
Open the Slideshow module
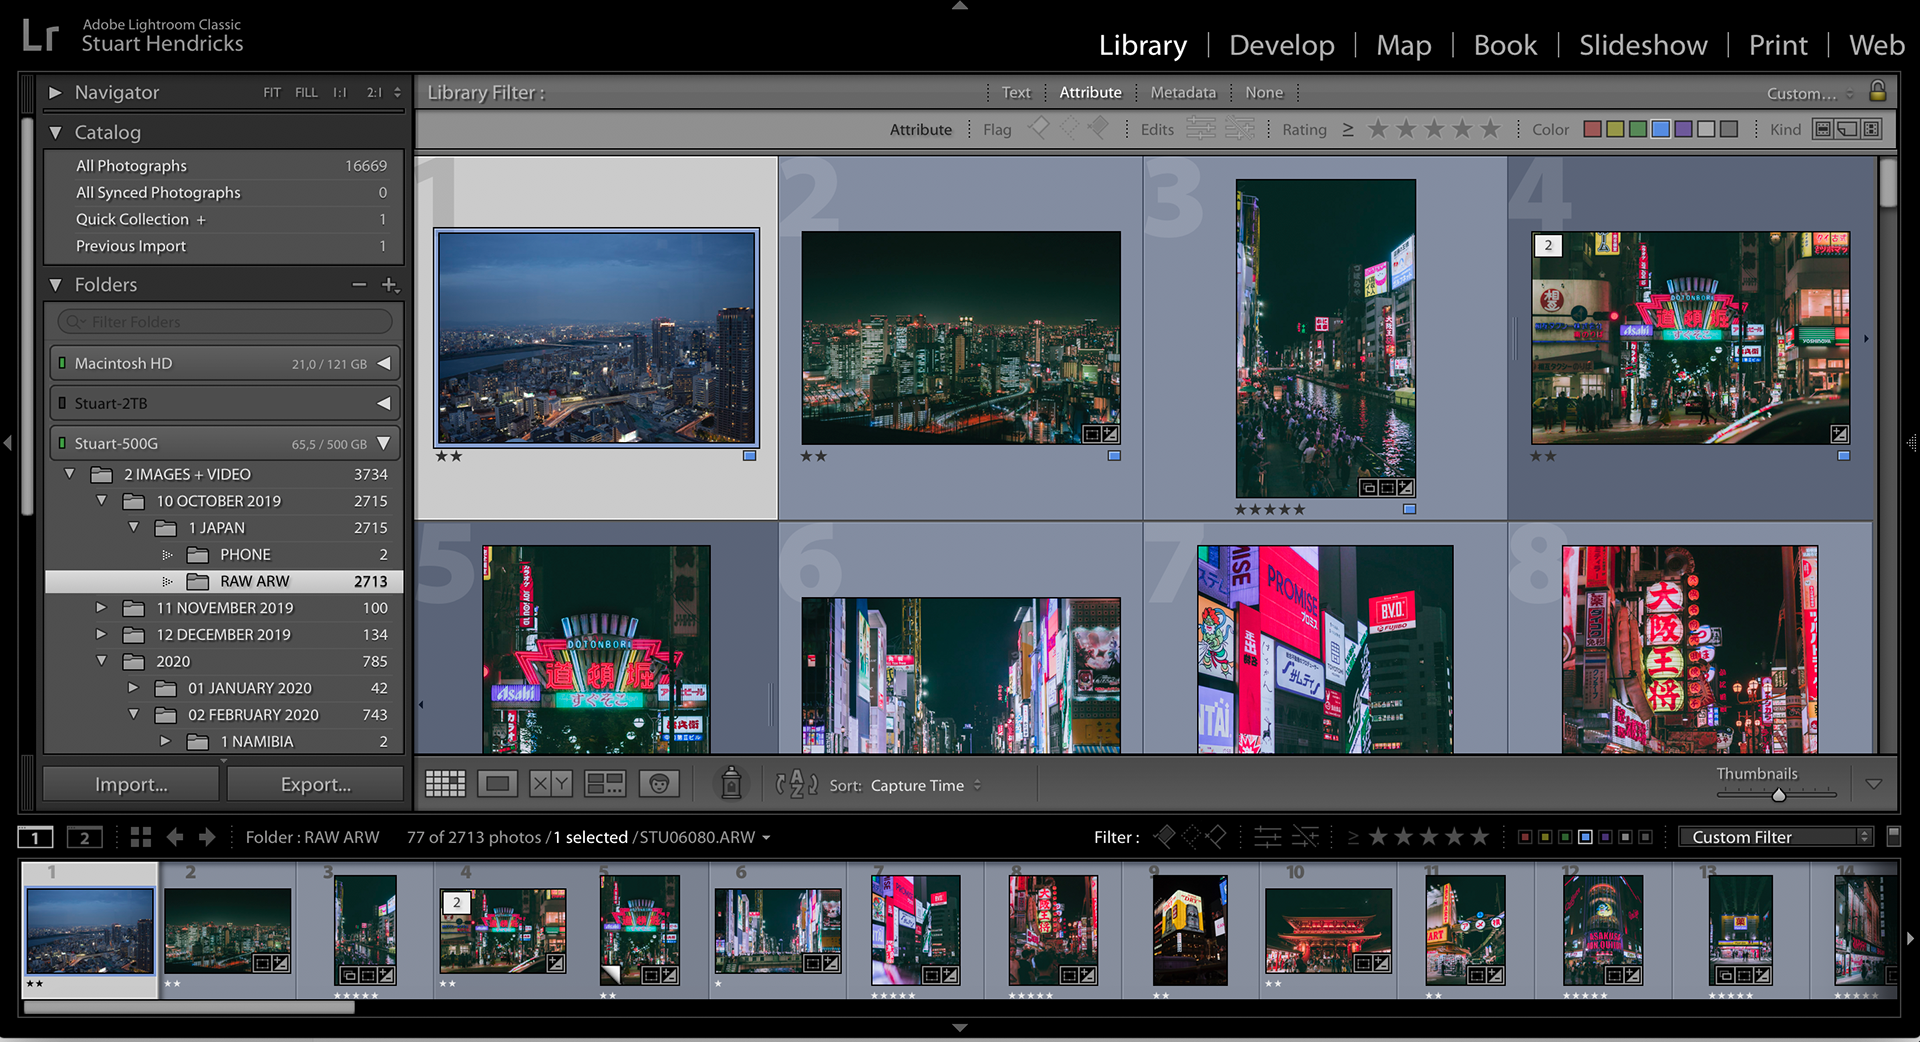coord(1642,45)
